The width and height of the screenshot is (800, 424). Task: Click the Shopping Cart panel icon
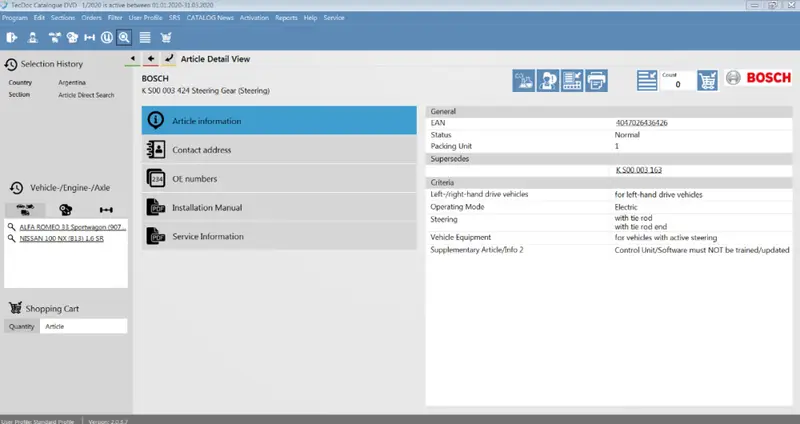pos(15,308)
